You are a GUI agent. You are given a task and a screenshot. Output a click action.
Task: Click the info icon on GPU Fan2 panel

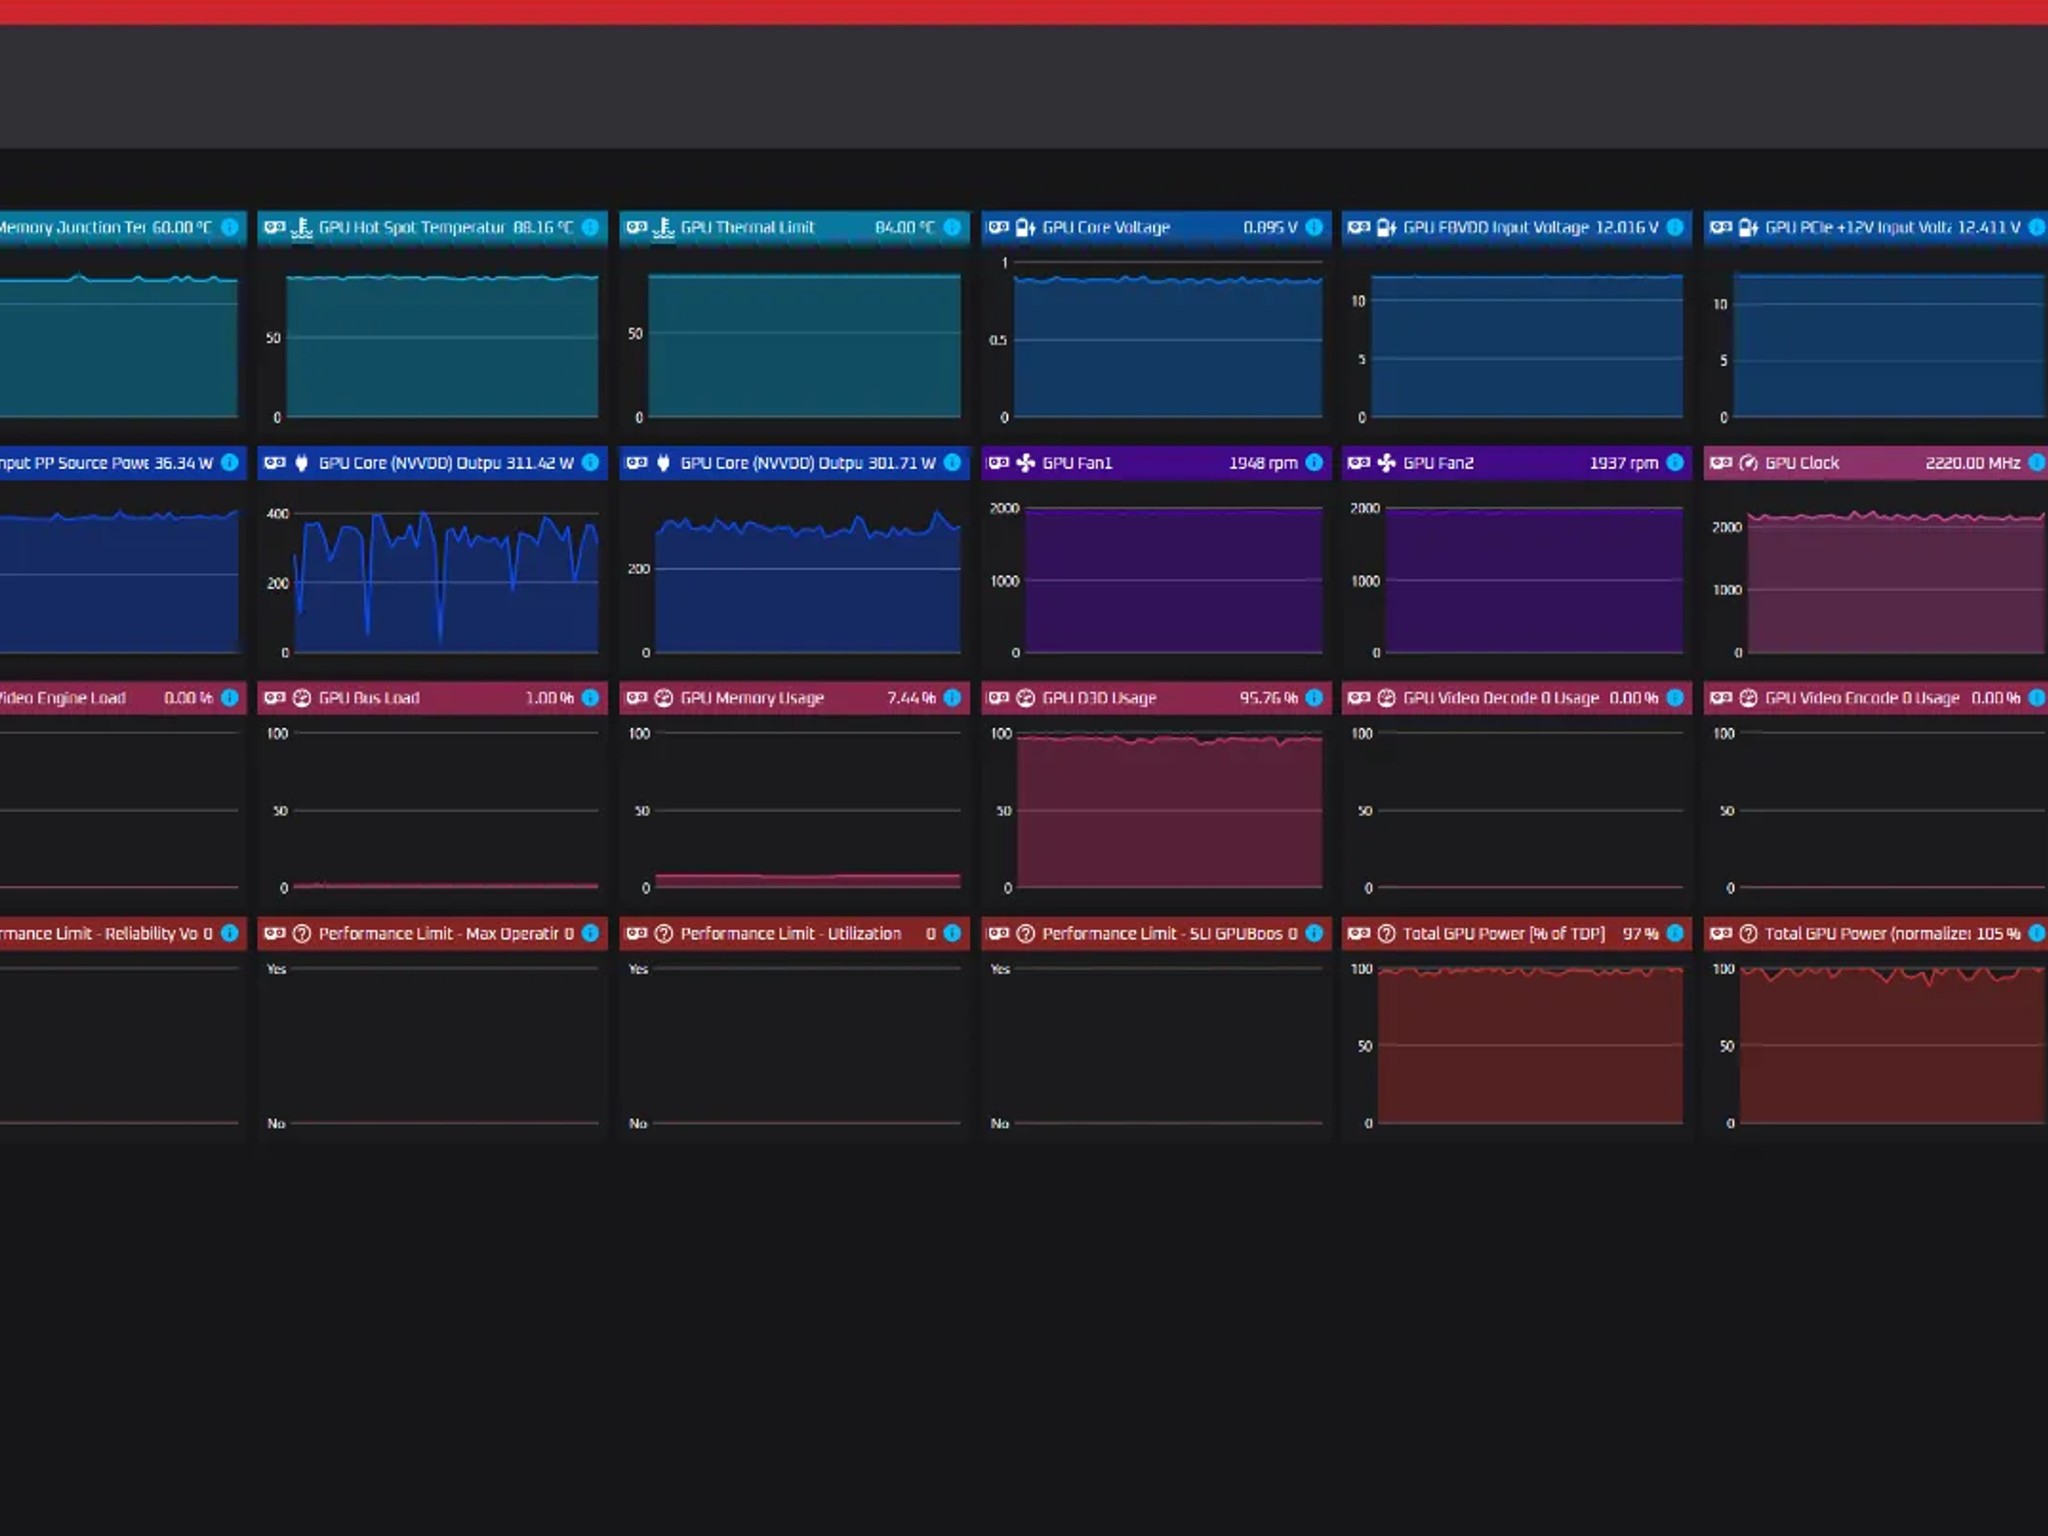[x=1675, y=463]
